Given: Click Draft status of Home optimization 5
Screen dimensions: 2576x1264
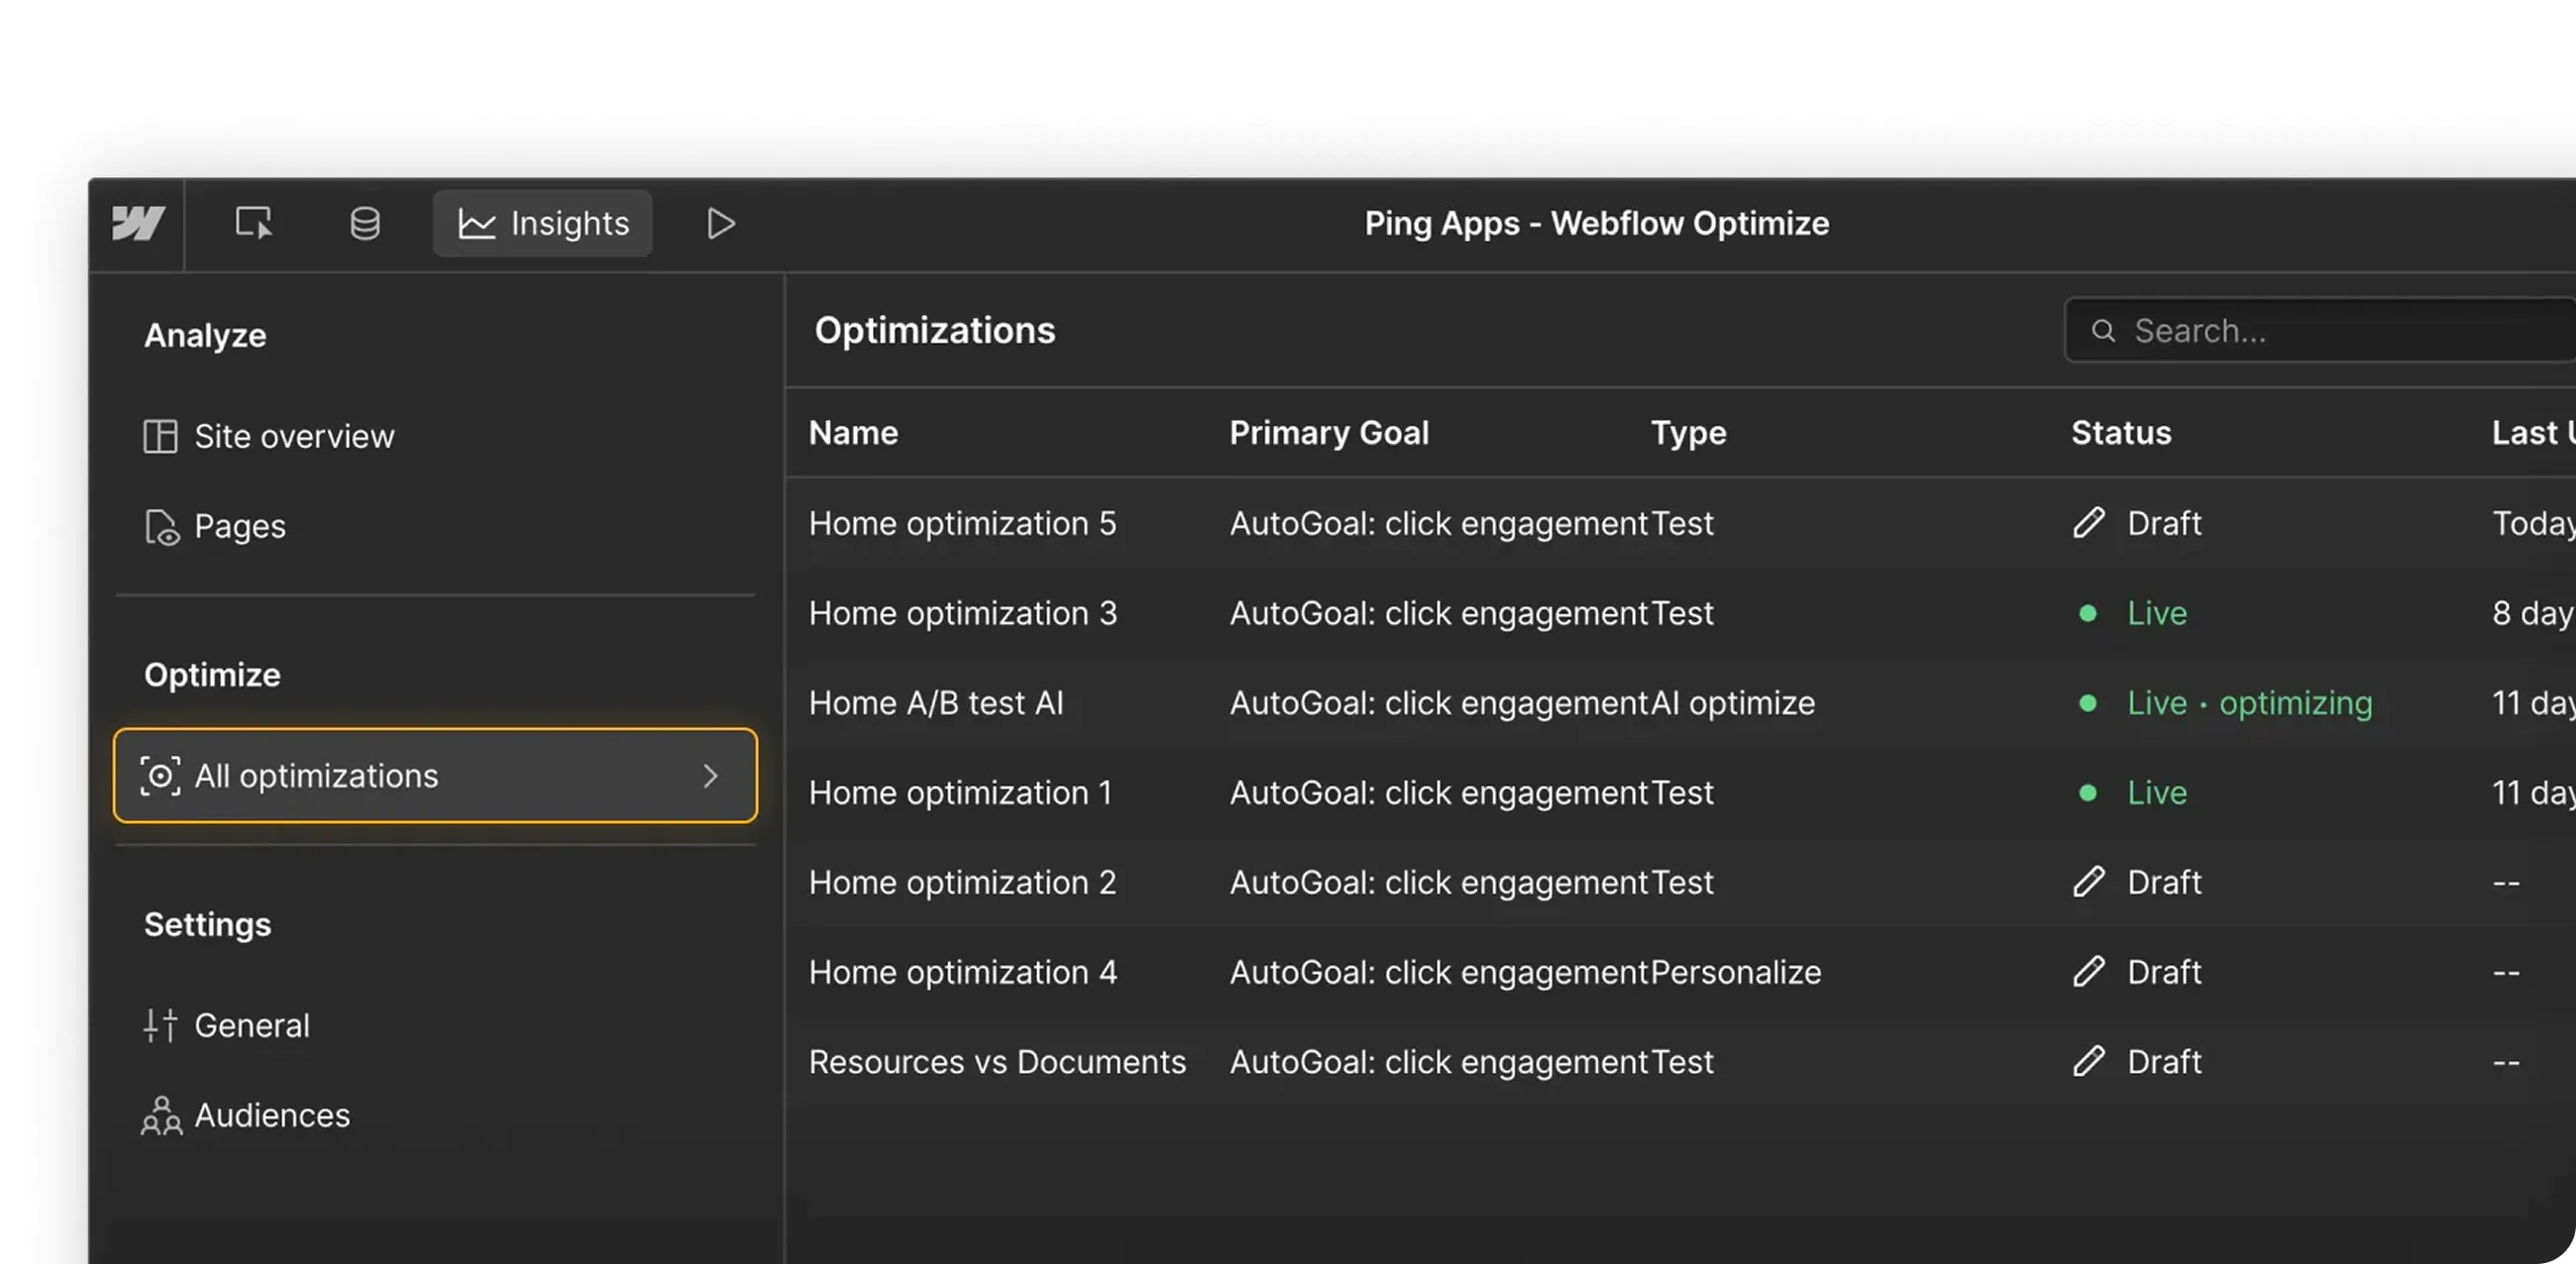Looking at the screenshot, I should click(x=2164, y=523).
